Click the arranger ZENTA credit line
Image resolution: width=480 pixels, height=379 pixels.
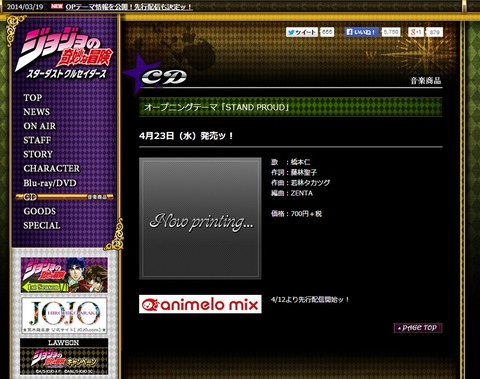[292, 193]
